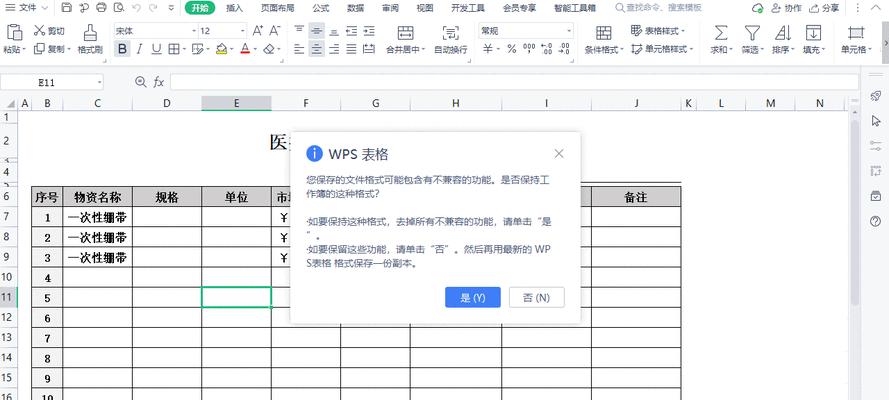The image size is (889, 400).
Task: Click the Undo arrow icon
Action: point(136,8)
